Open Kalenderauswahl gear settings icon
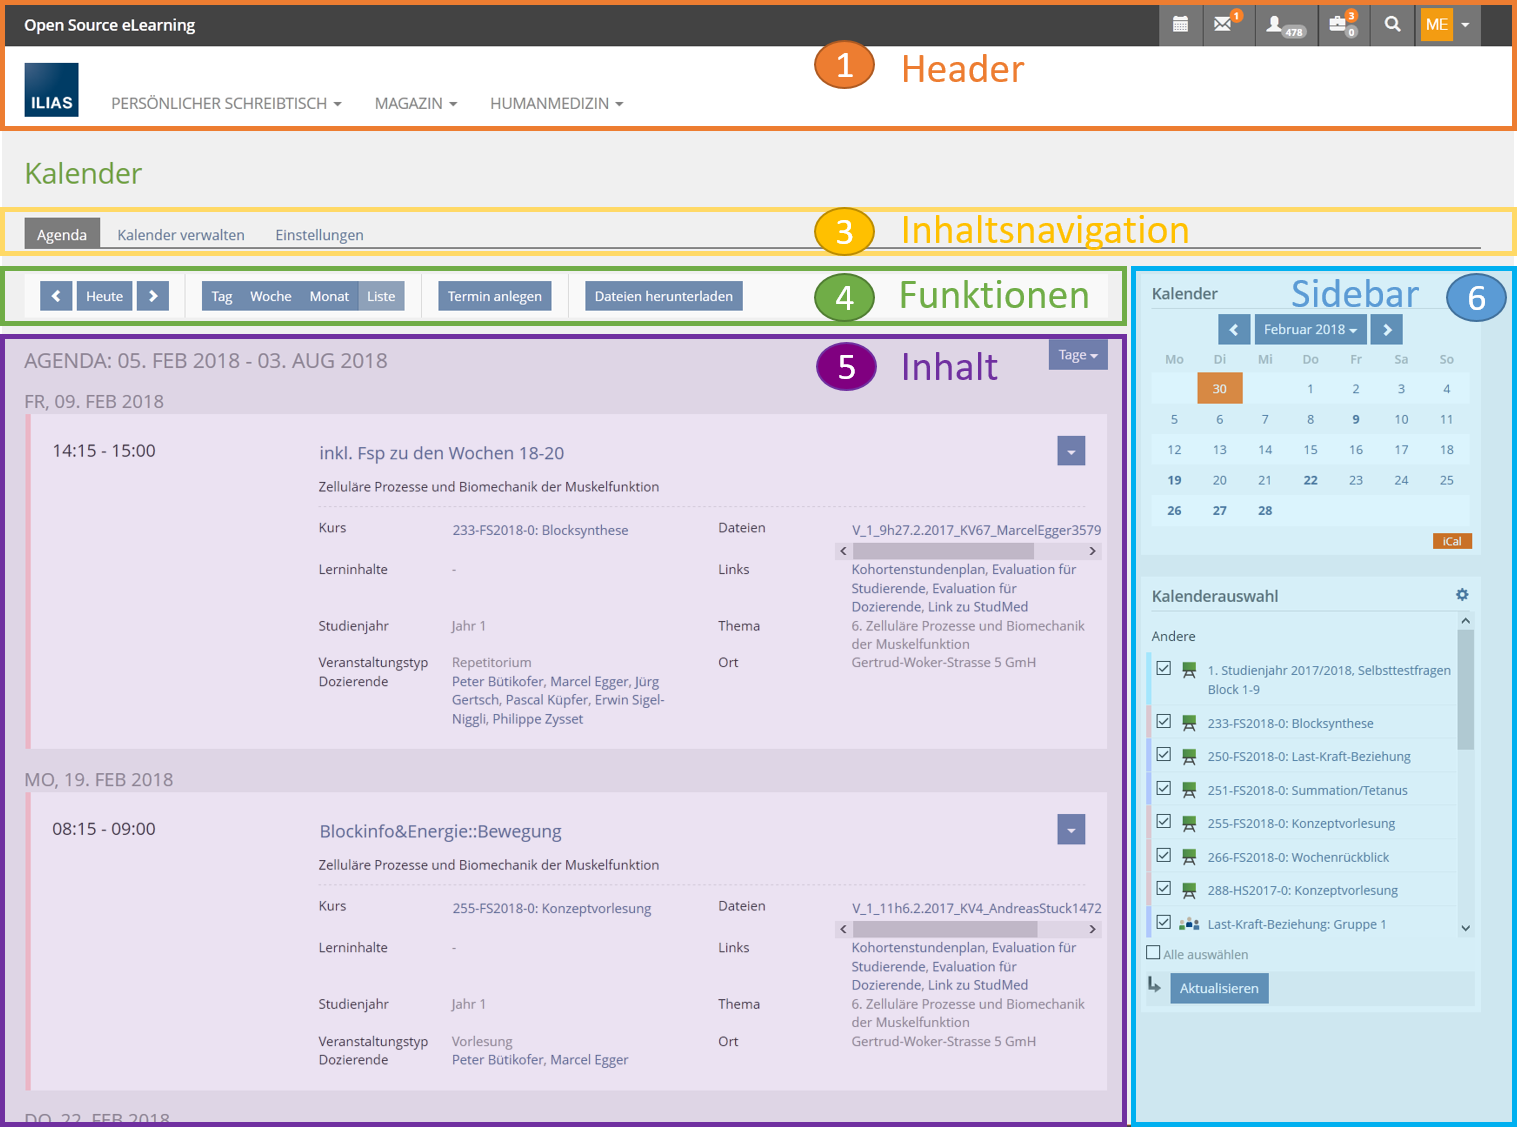 (1462, 595)
